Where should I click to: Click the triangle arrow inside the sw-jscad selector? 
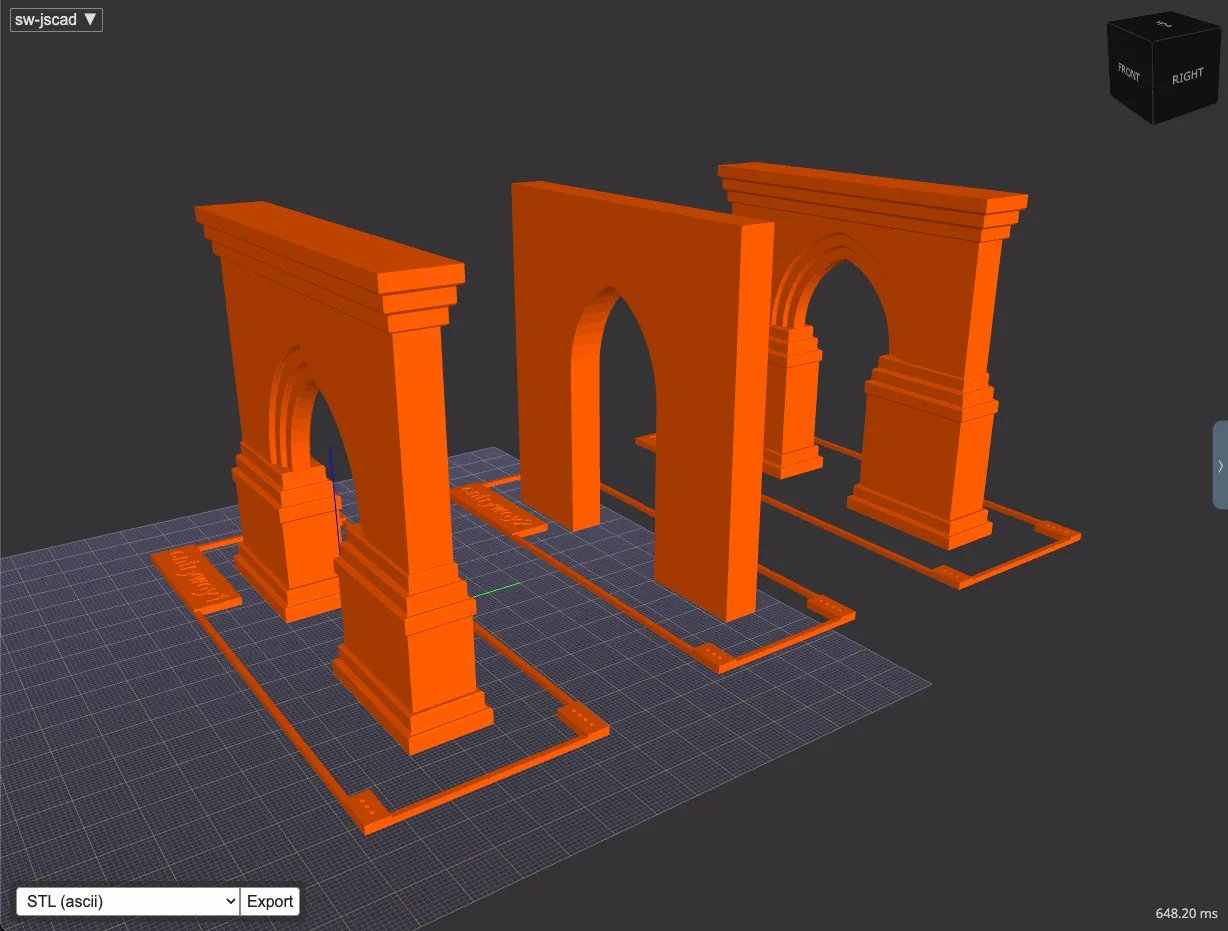[89, 19]
